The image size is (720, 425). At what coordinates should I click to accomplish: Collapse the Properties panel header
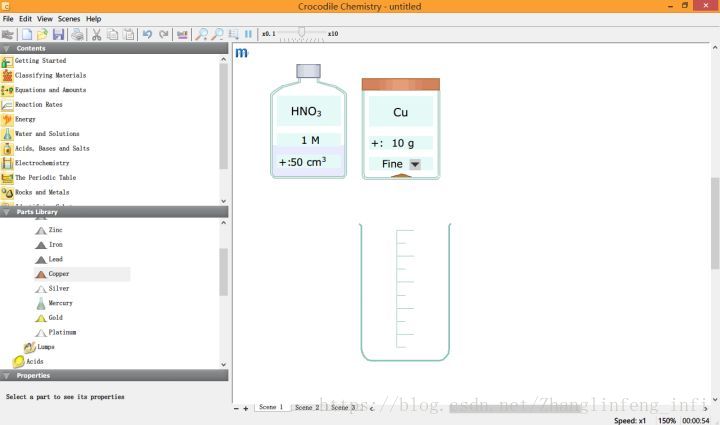click(x=8, y=376)
